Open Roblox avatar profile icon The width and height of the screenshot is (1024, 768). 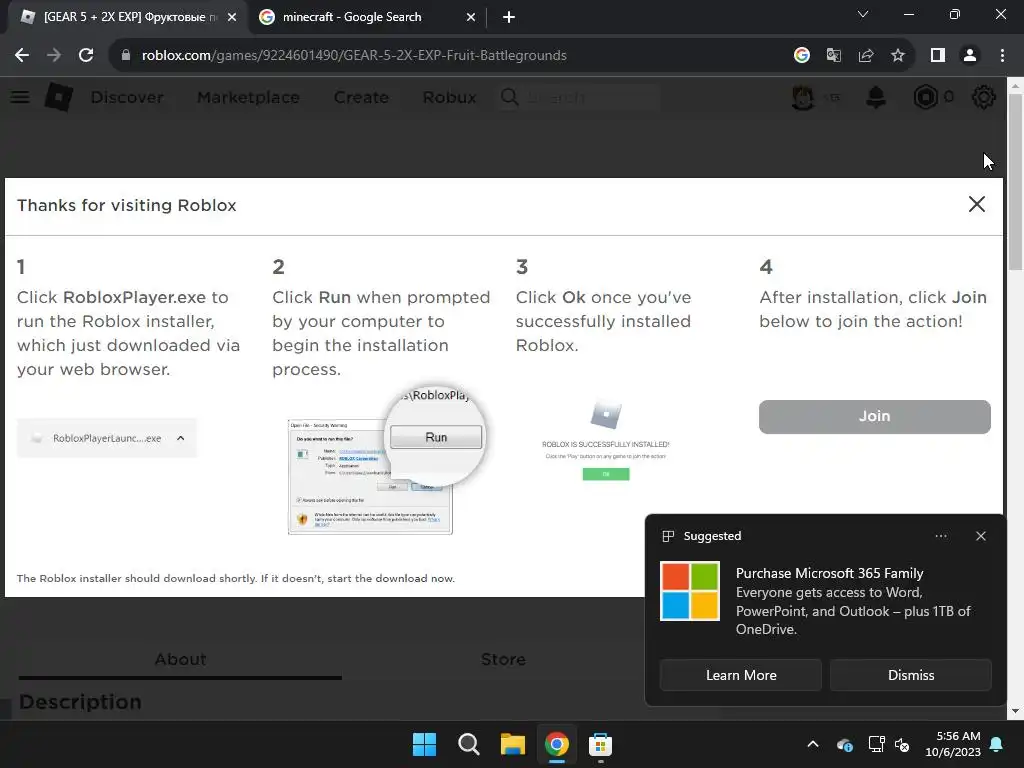803,97
